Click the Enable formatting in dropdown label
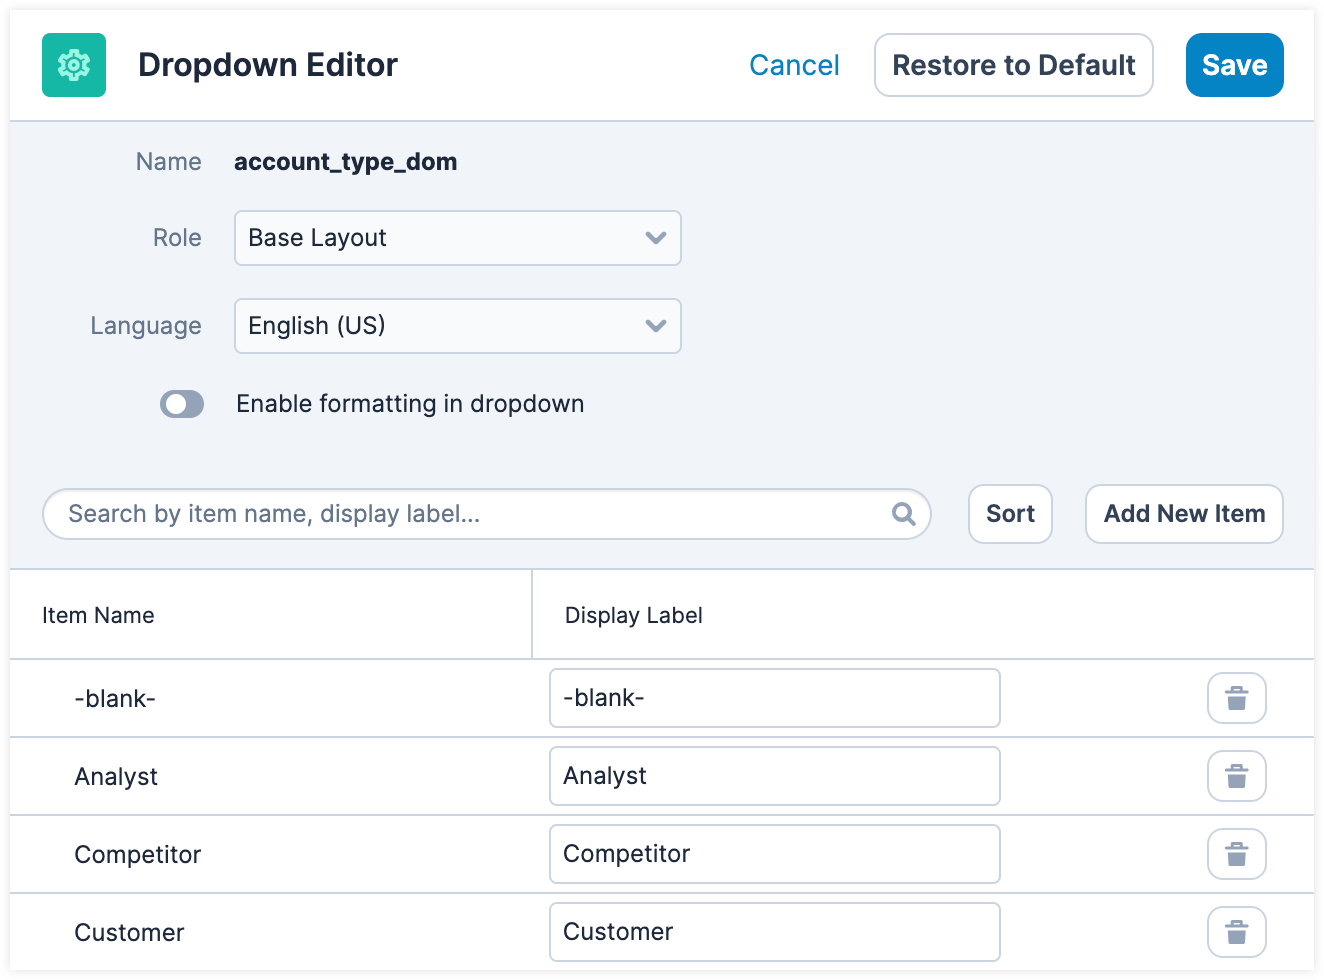This screenshot has height=980, width=1324. point(410,404)
